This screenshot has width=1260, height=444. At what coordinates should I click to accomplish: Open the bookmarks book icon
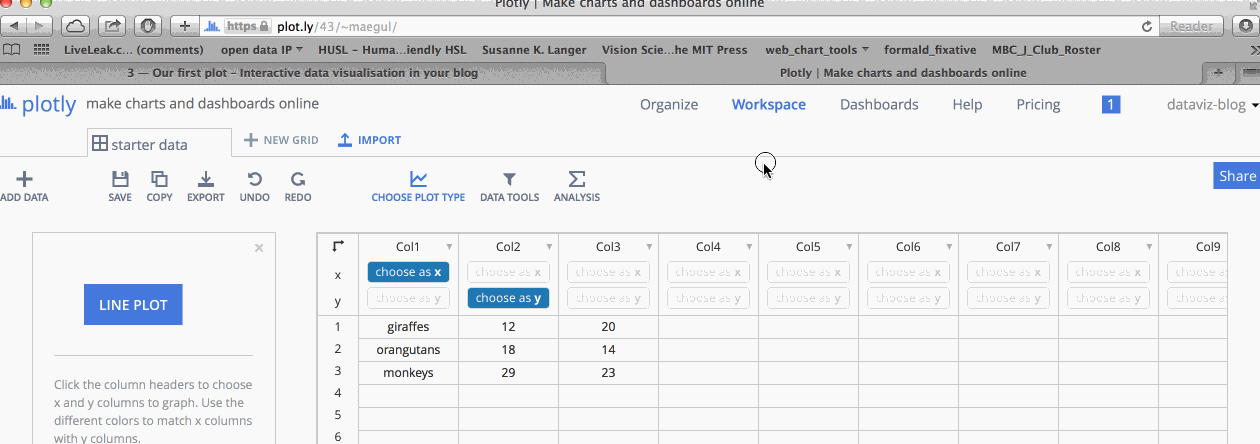[x=13, y=49]
